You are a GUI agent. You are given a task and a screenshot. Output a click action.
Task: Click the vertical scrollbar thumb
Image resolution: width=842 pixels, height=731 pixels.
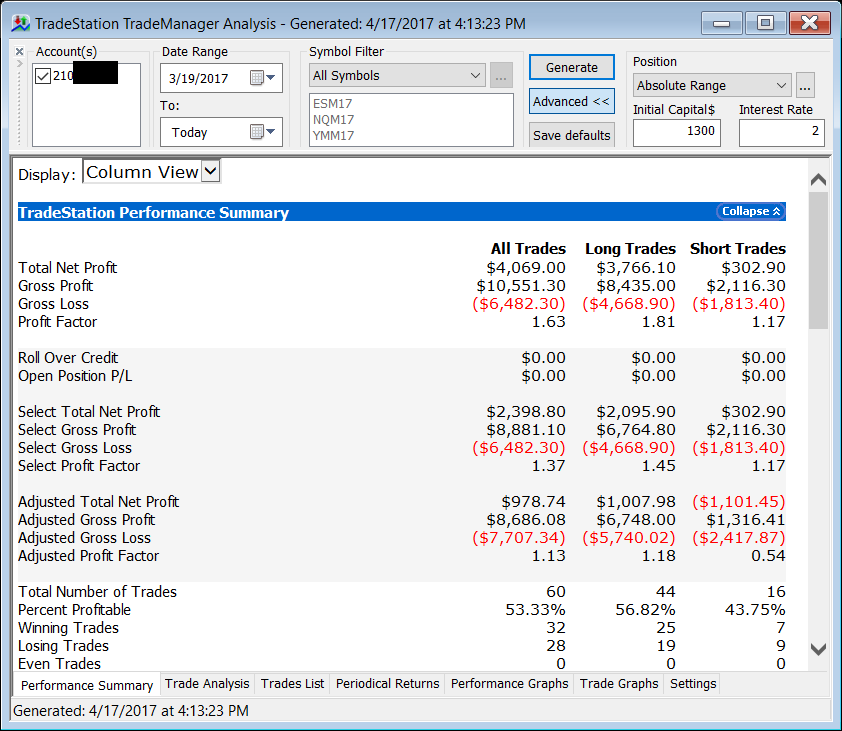click(818, 260)
